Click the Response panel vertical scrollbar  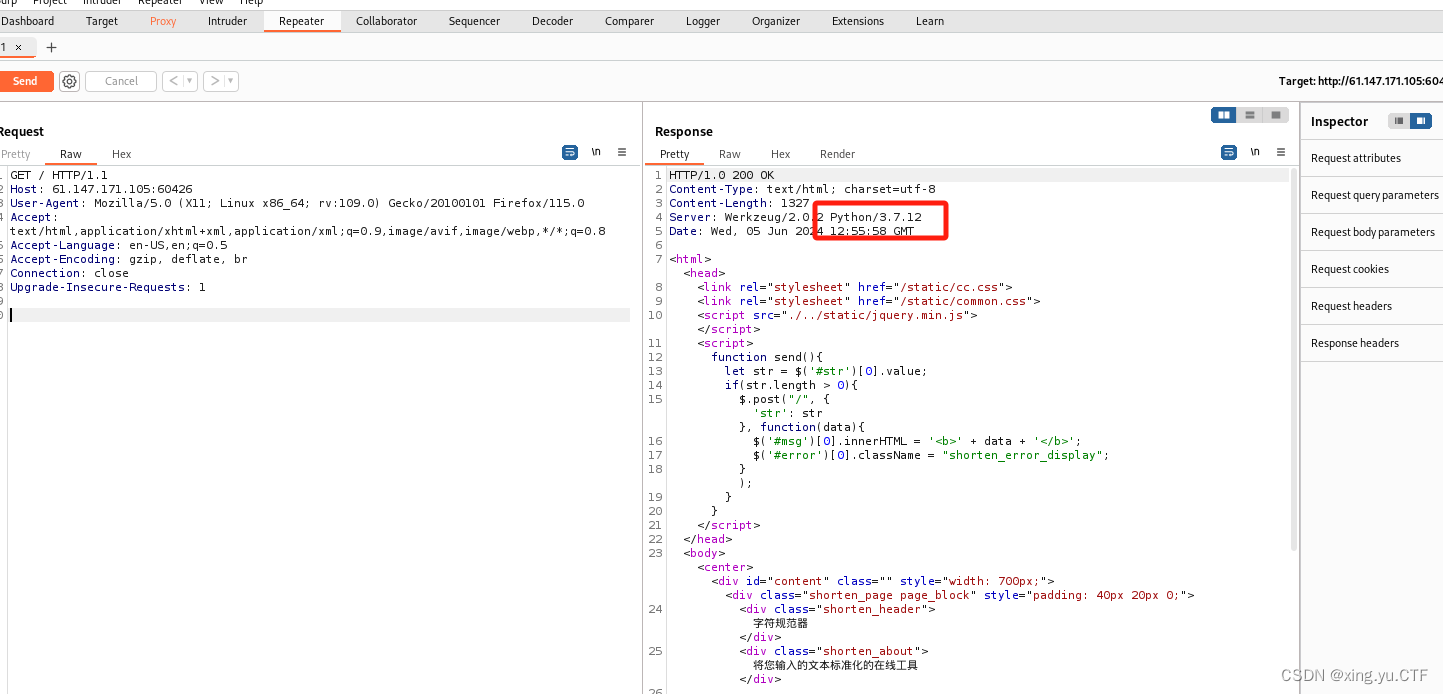click(1293, 360)
